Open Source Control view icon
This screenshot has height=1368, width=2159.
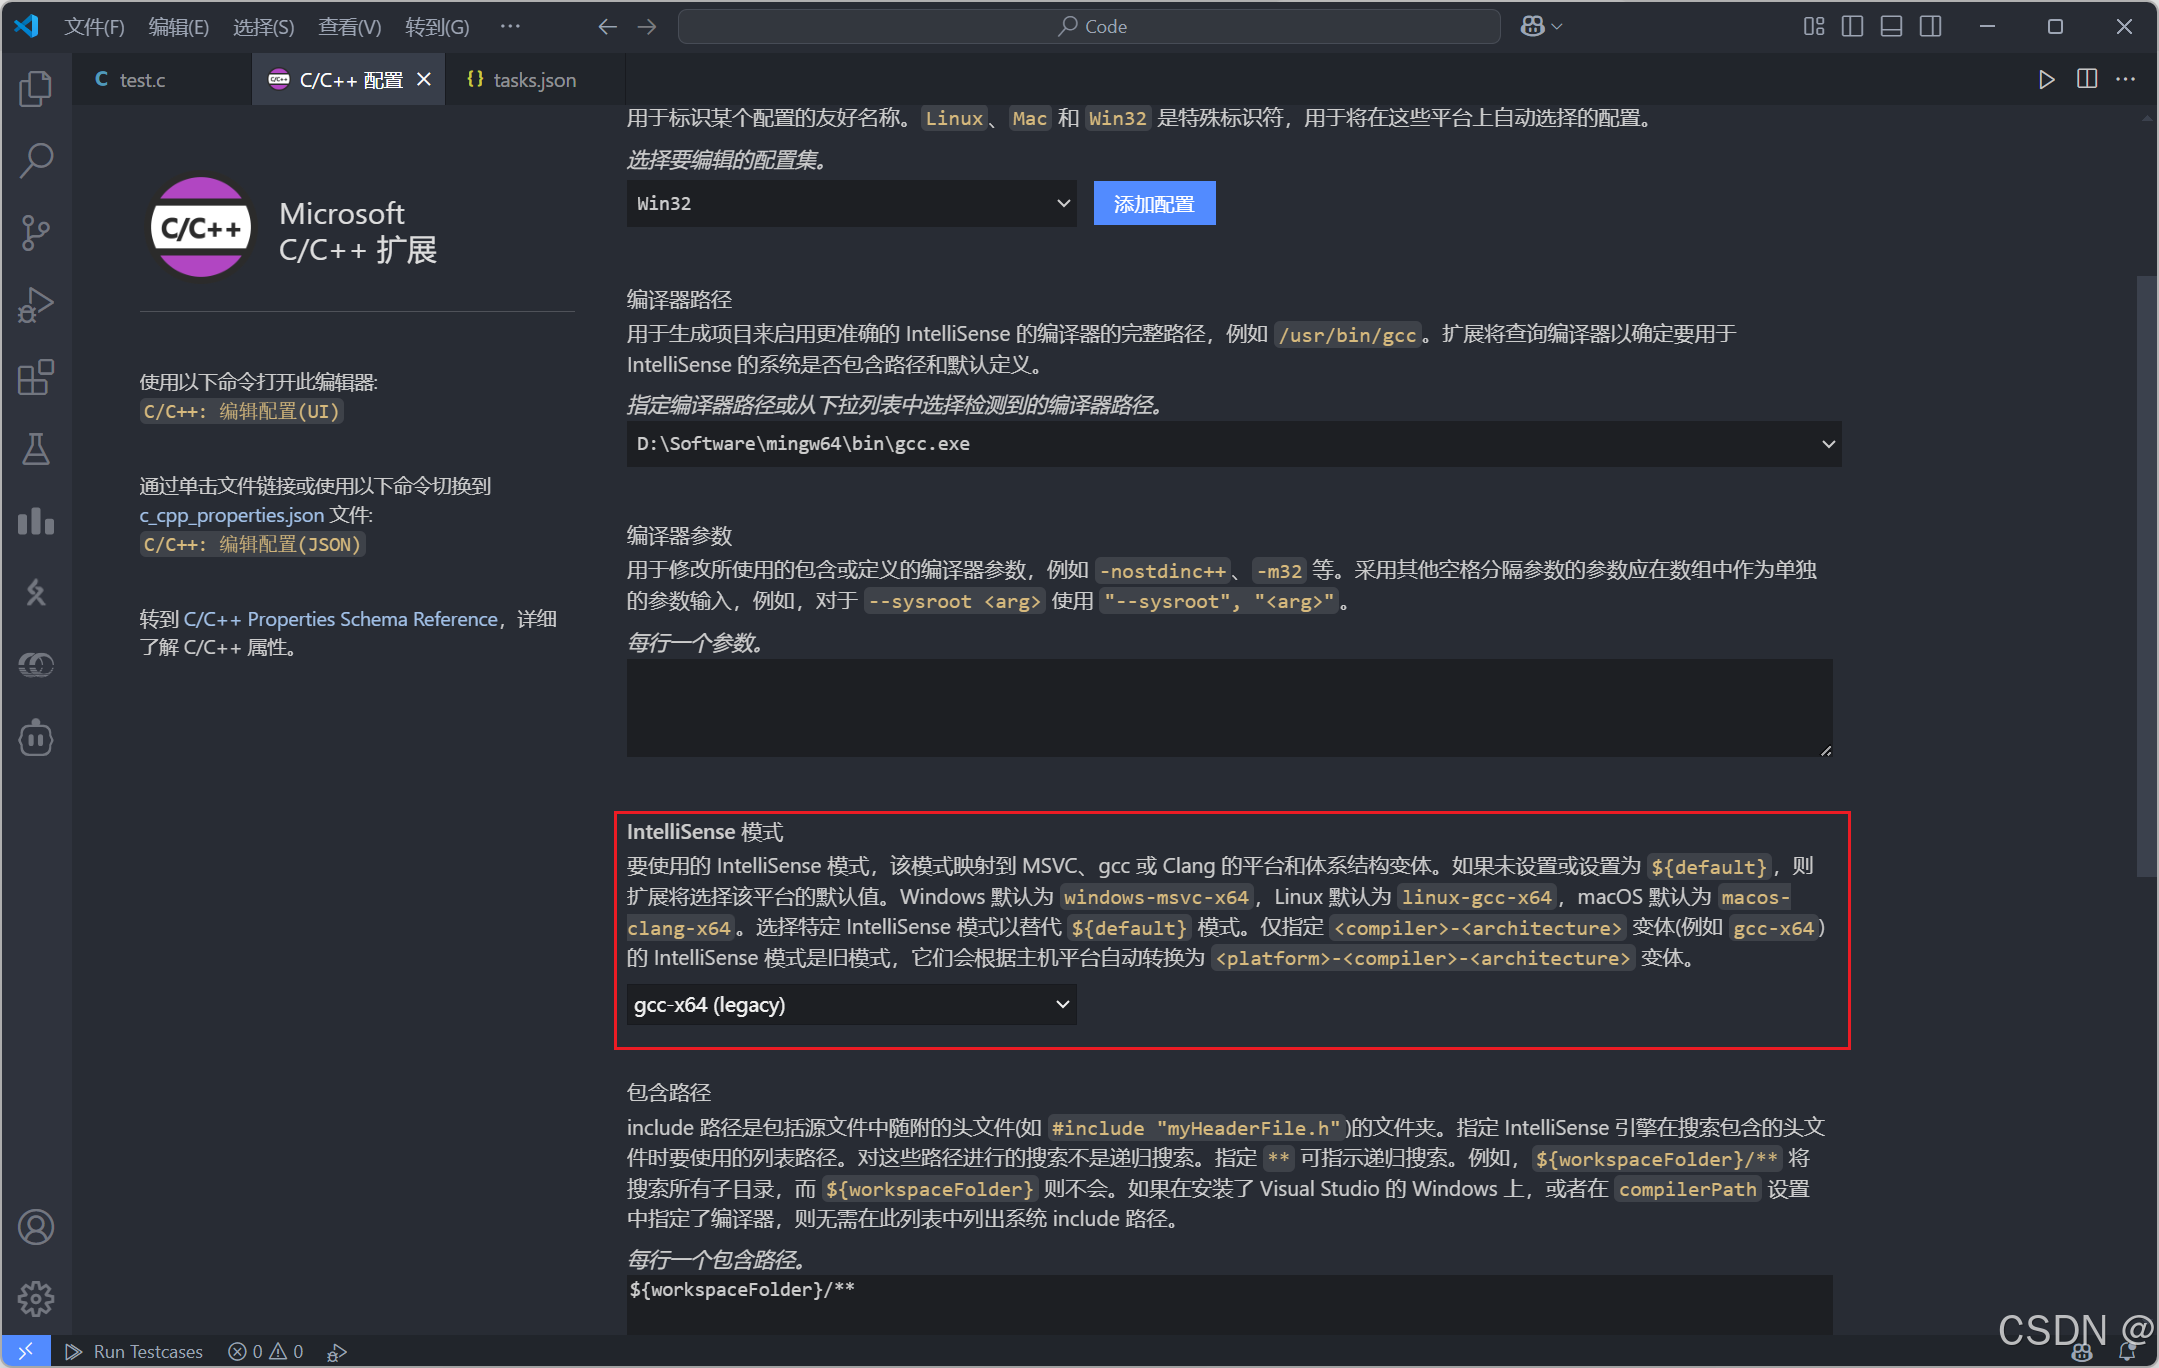point(36,232)
